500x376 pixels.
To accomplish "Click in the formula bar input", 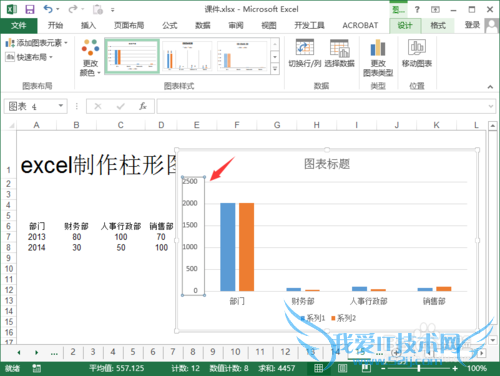I will pos(321,106).
